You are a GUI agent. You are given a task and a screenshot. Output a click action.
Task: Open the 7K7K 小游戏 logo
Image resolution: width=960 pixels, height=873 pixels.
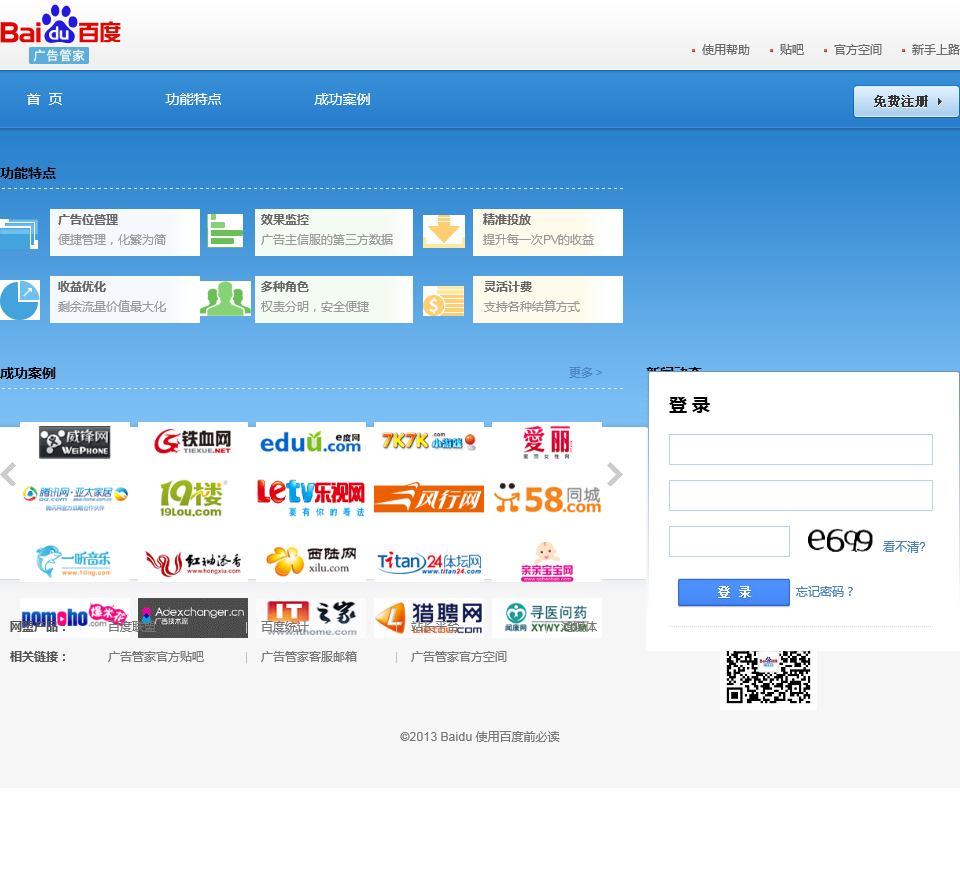pyautogui.click(x=429, y=441)
